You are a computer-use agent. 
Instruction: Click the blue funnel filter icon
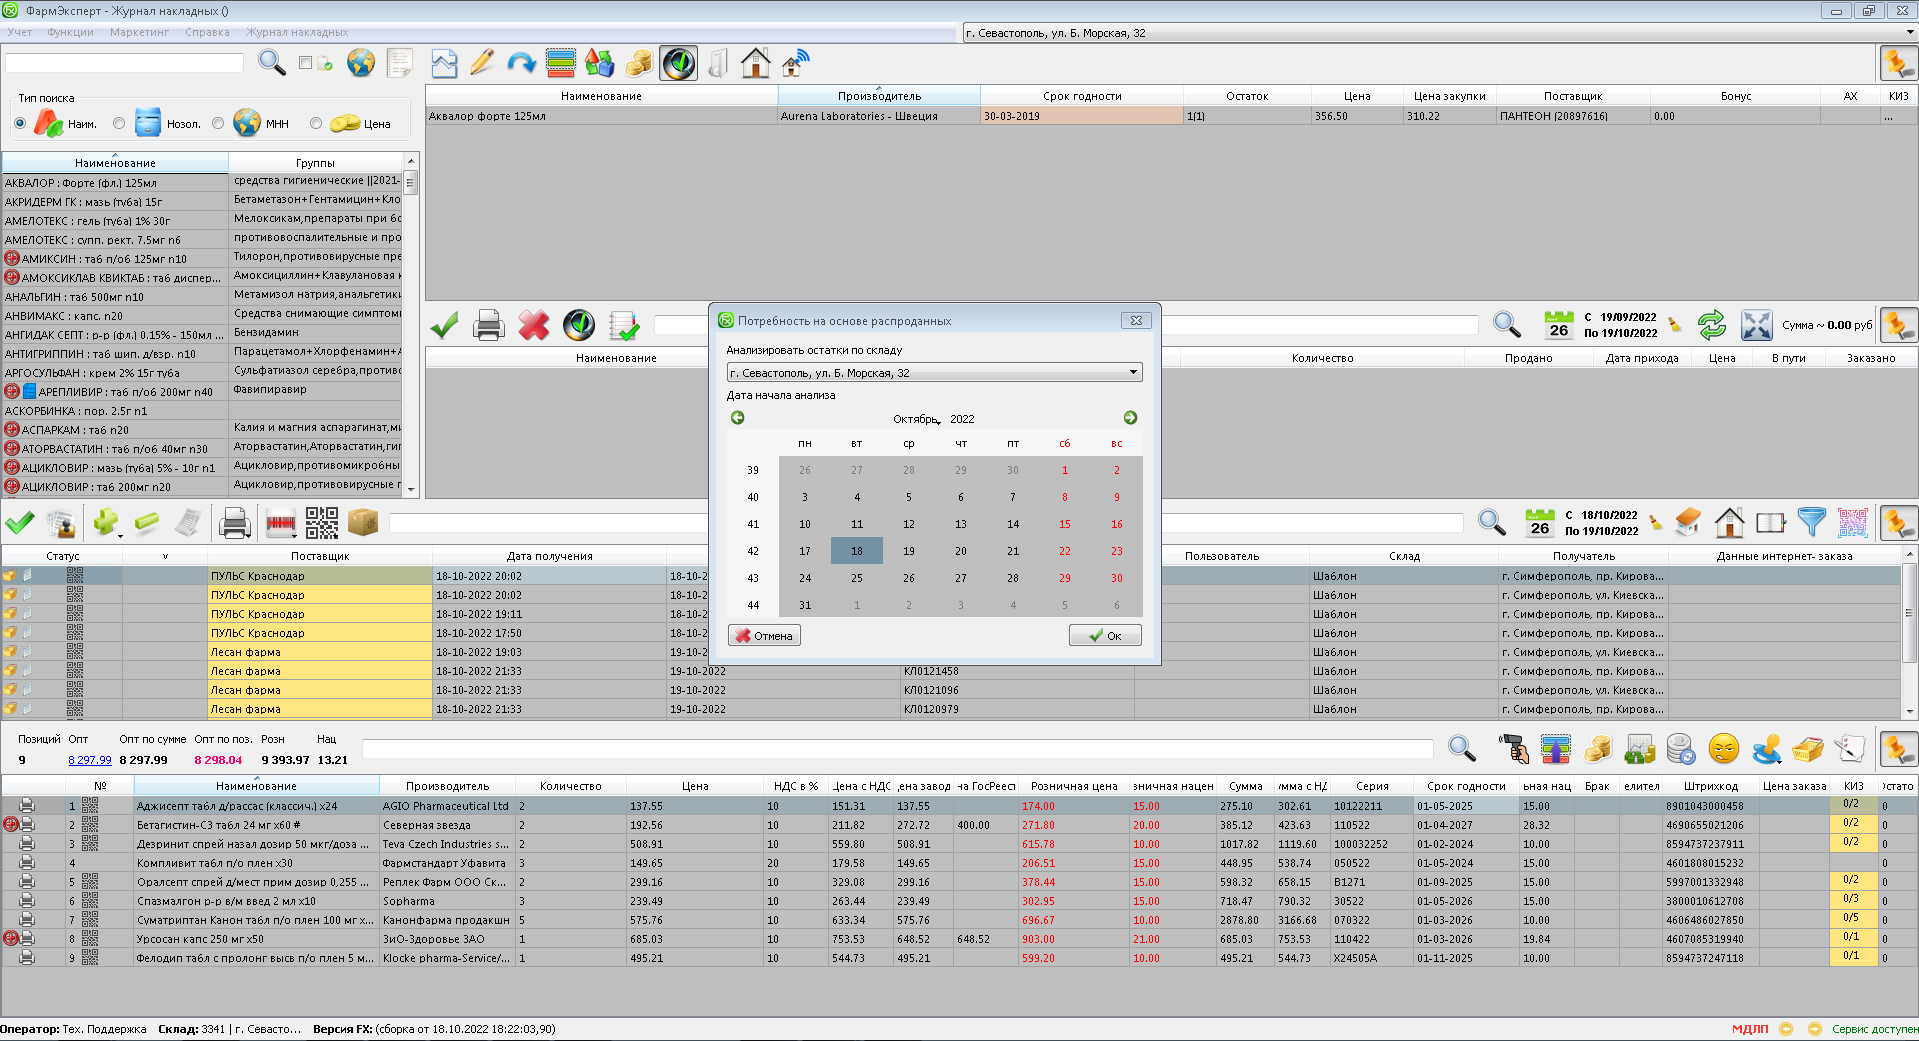point(1811,522)
